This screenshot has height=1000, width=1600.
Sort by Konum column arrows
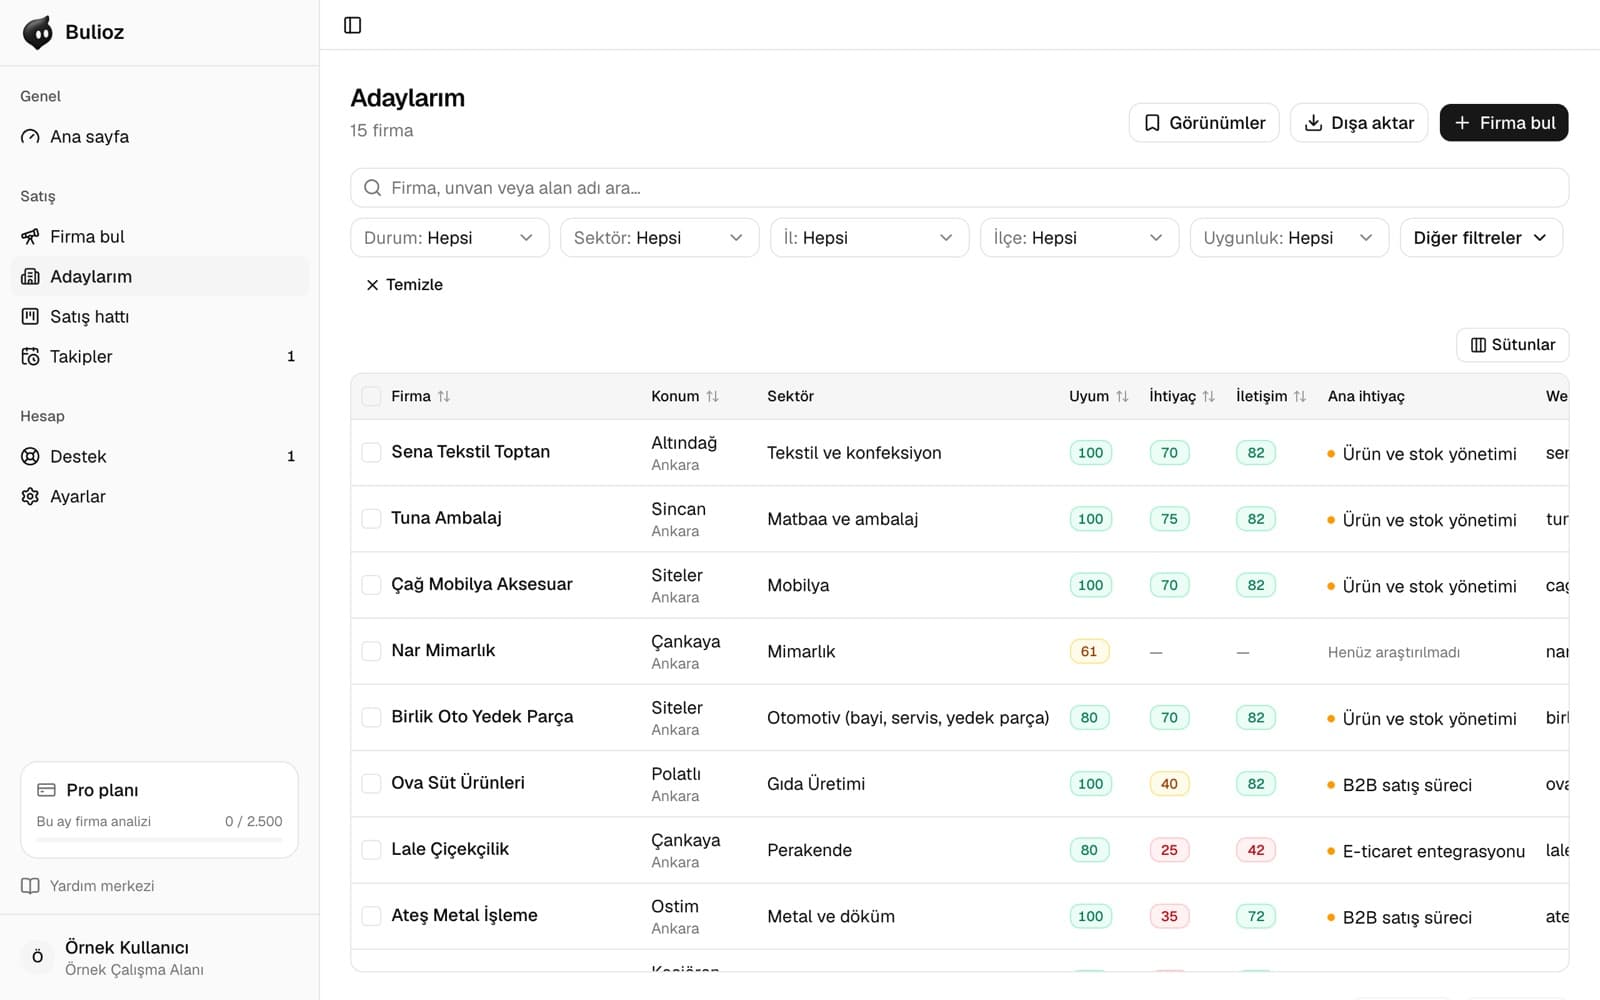[712, 397]
